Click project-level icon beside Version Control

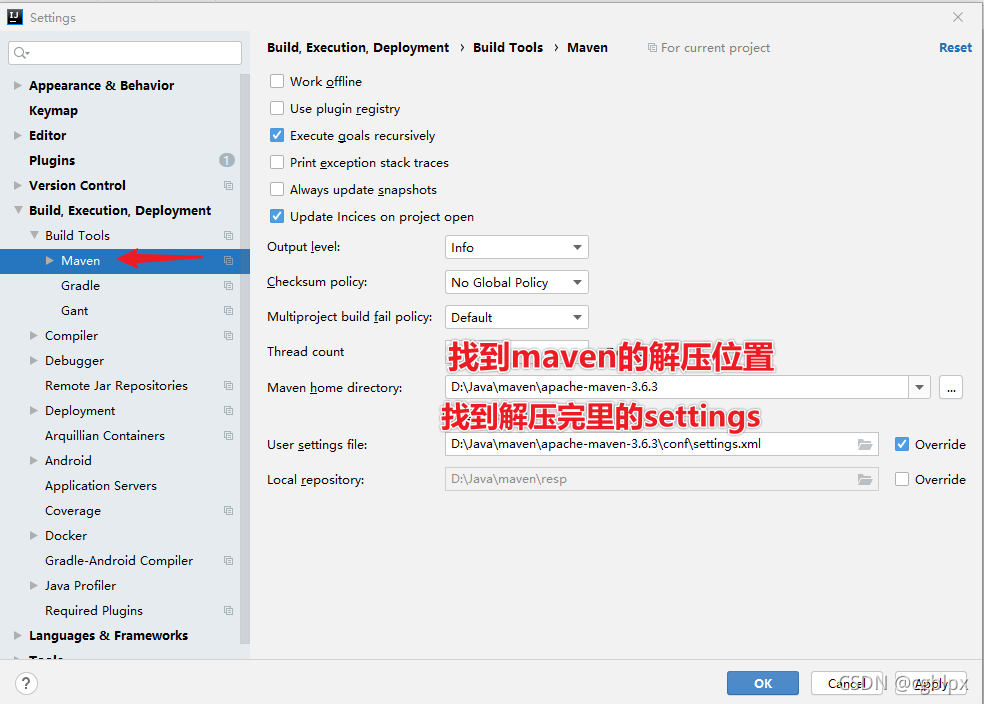tap(228, 186)
